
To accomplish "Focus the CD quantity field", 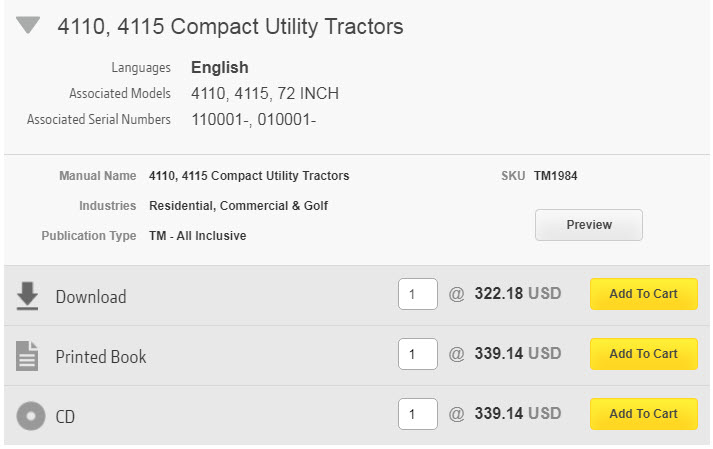I will (417, 415).
